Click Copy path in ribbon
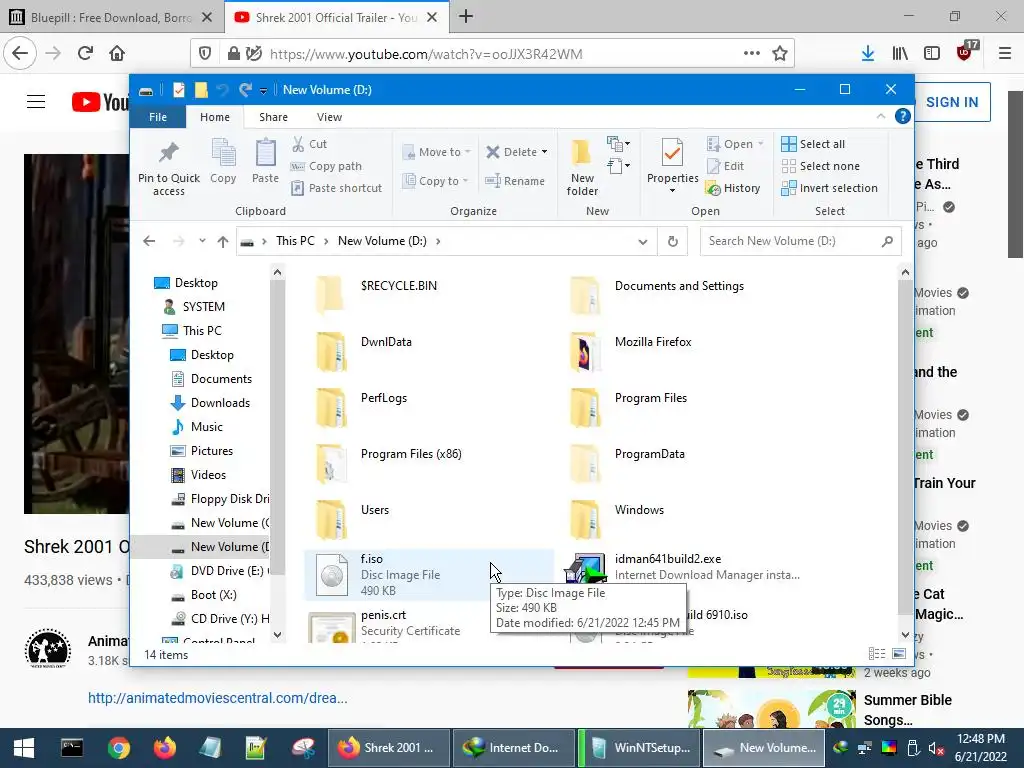 [326, 166]
